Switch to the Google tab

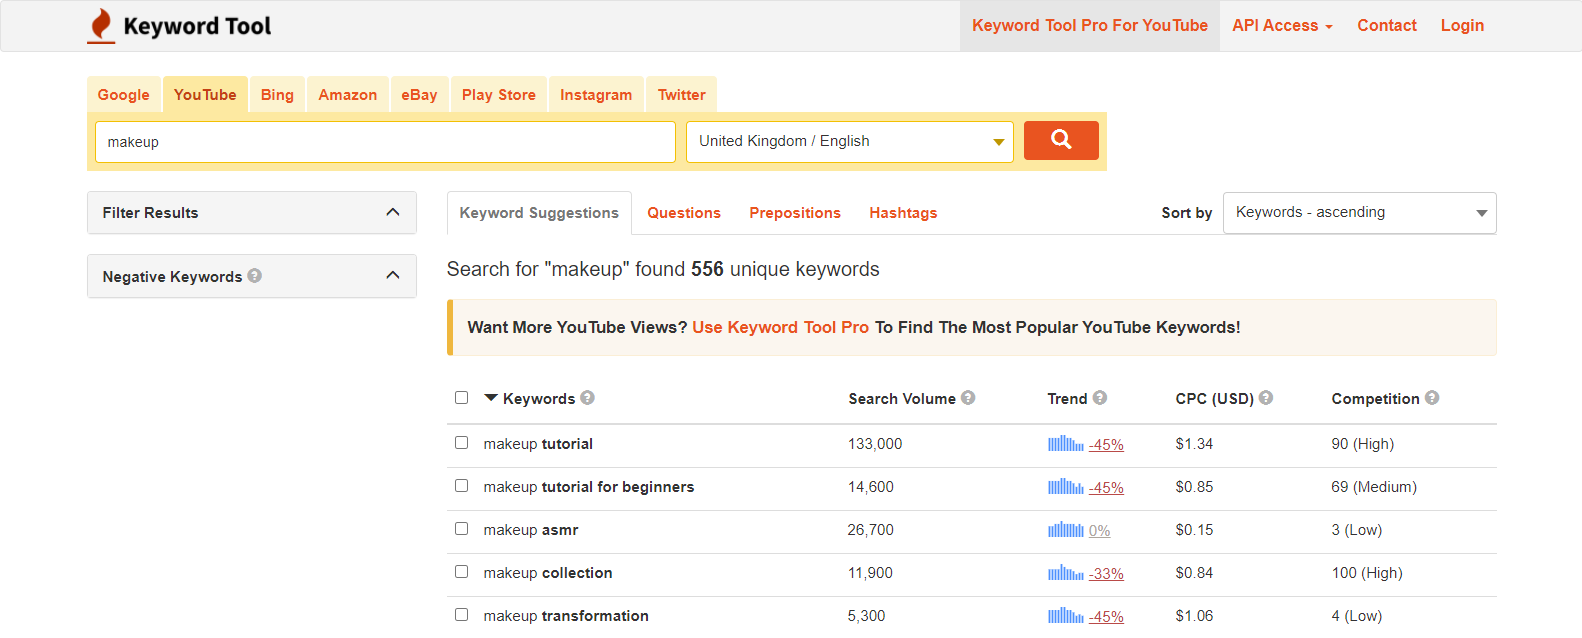(124, 94)
